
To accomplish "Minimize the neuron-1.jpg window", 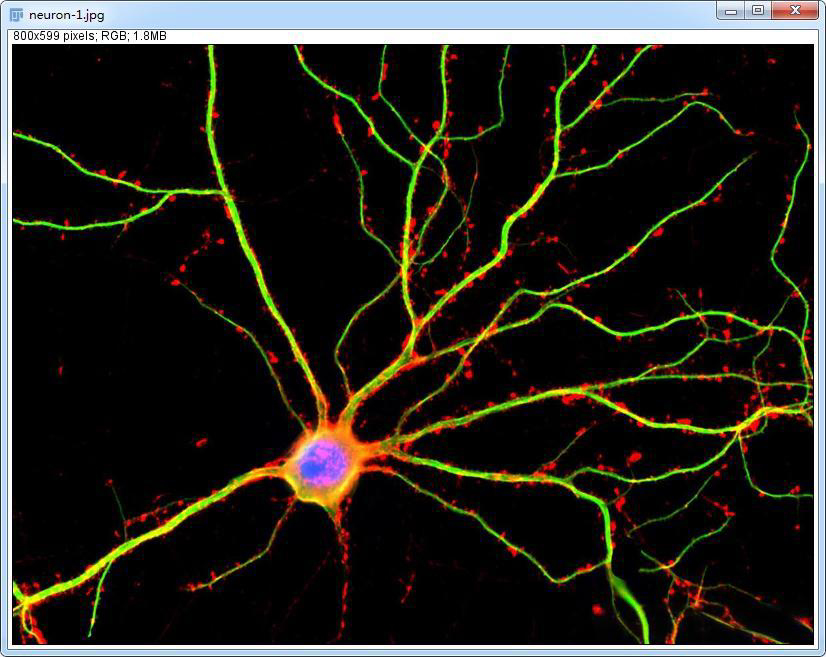I will pos(731,11).
